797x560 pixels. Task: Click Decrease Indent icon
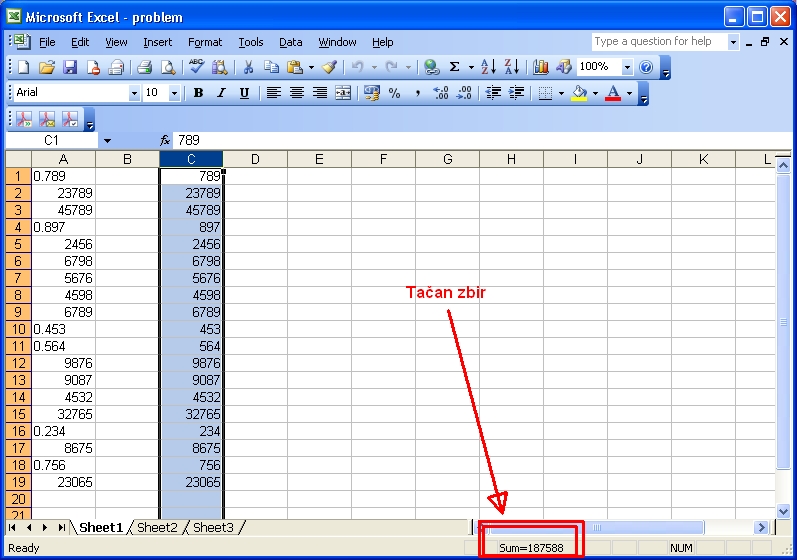[493, 93]
